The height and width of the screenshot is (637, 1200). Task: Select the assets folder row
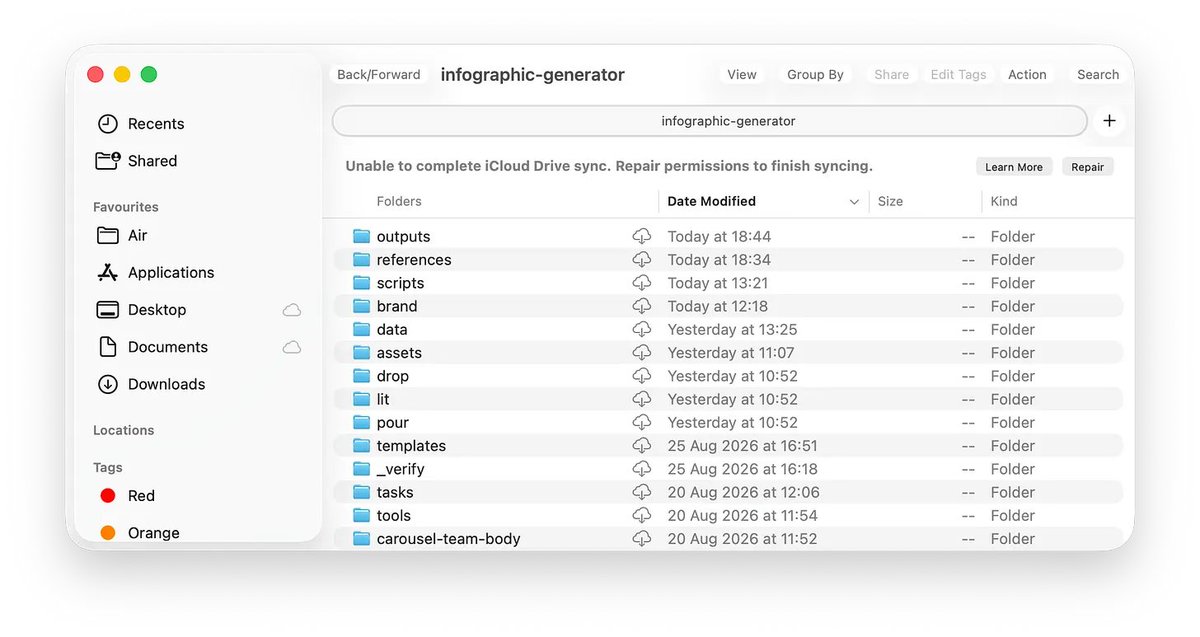728,353
